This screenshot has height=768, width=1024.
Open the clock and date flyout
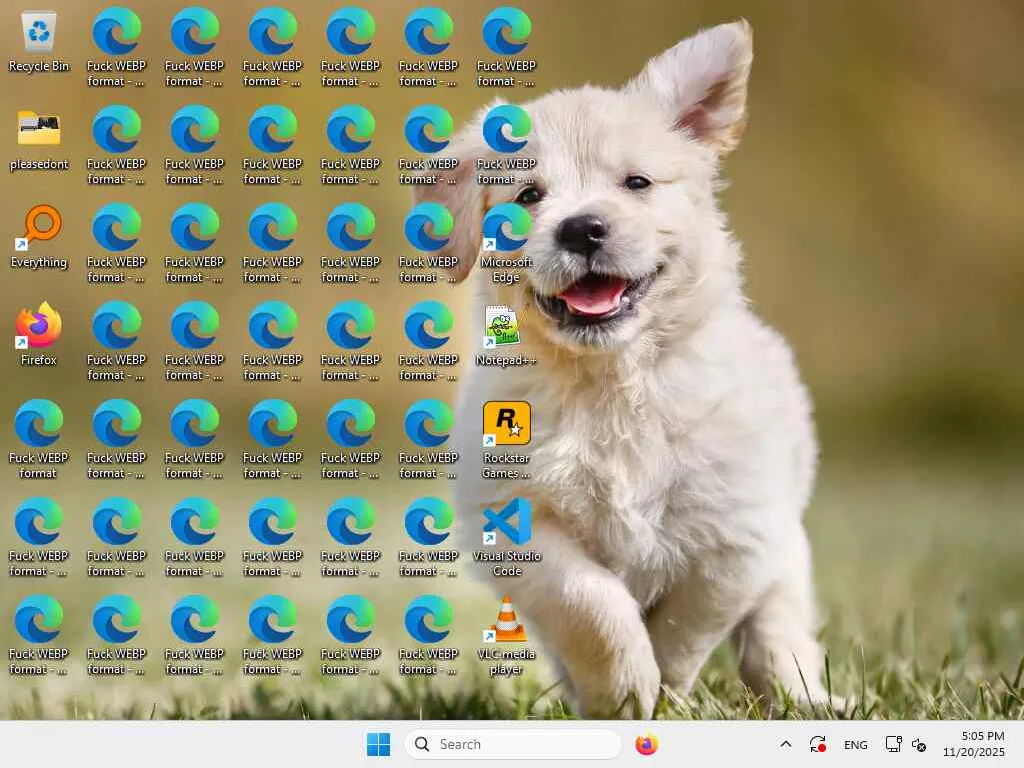(974, 744)
